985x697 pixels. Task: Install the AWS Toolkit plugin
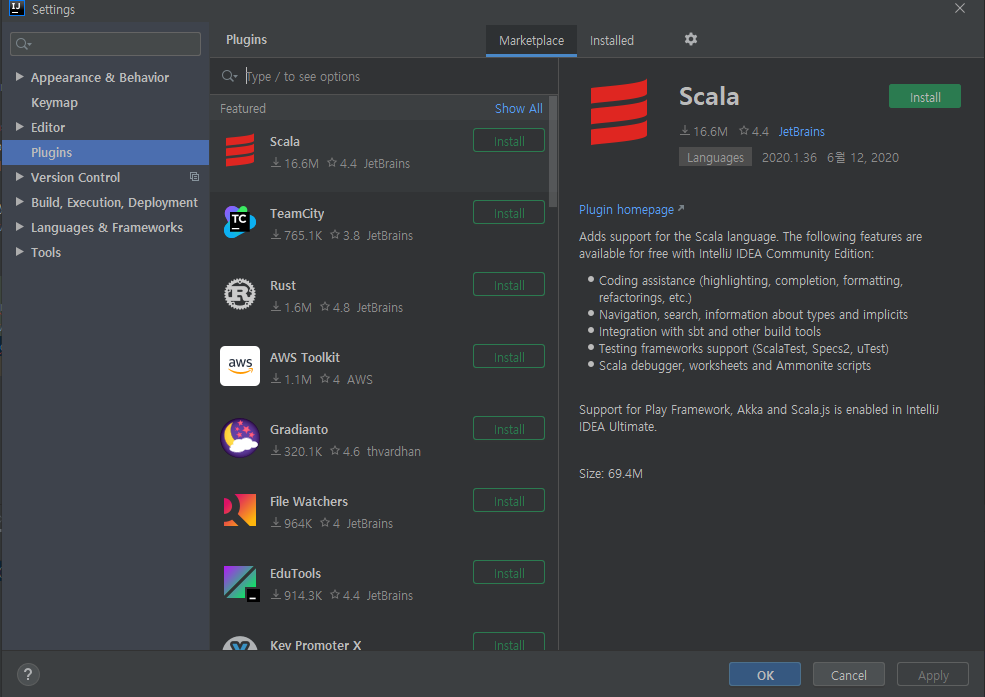[x=509, y=357]
